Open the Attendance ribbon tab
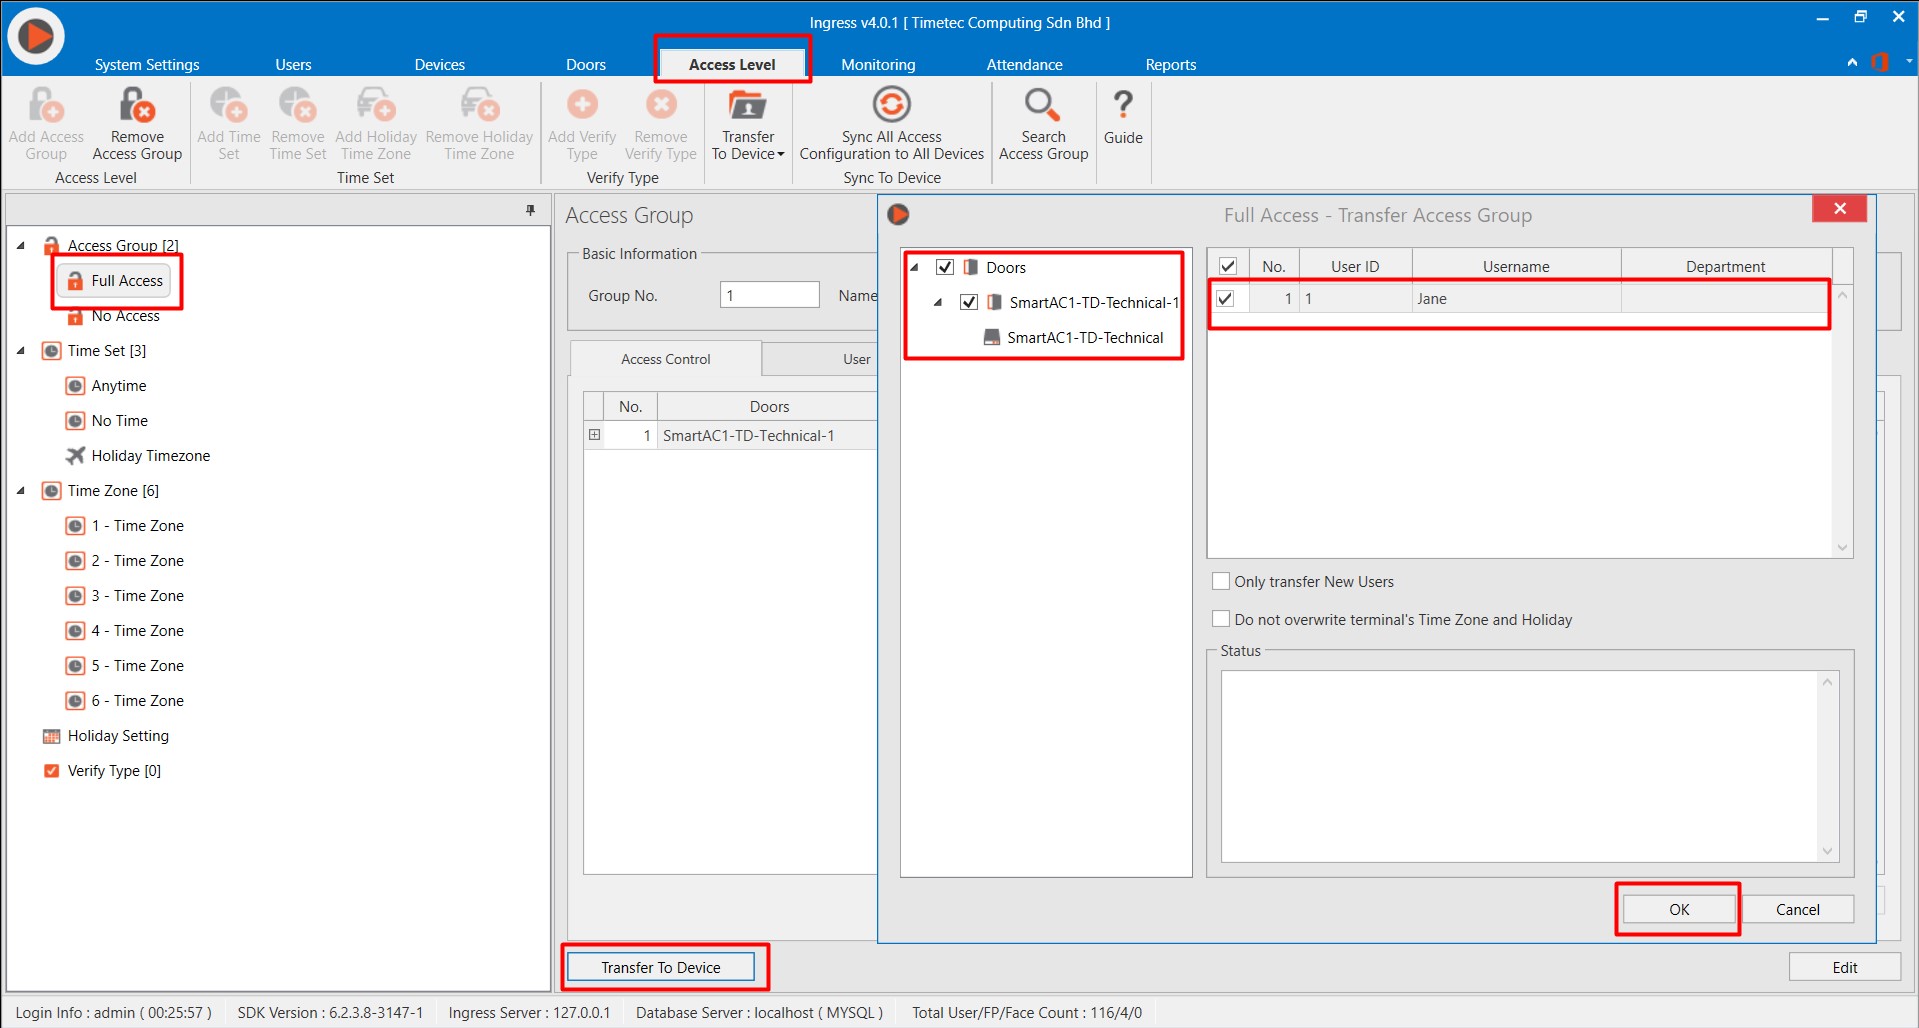Image resolution: width=1919 pixels, height=1028 pixels. pyautogui.click(x=1025, y=64)
